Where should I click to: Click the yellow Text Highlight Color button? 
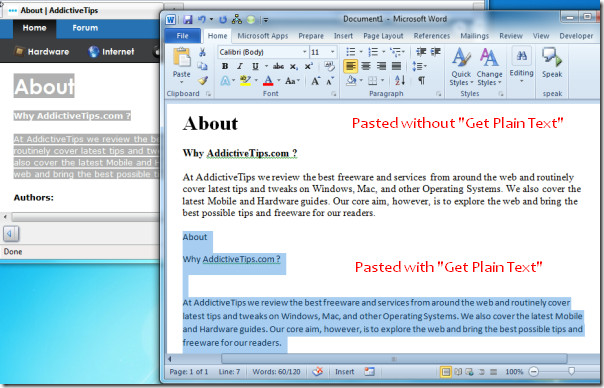tap(245, 81)
